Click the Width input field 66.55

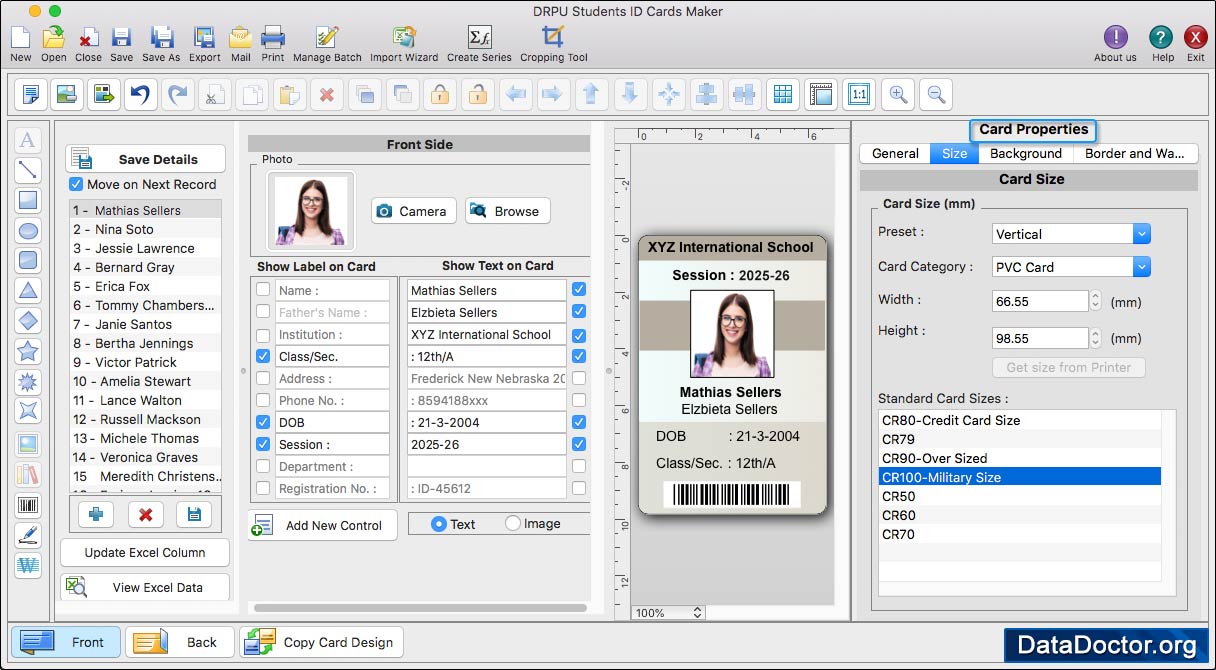pos(1040,300)
